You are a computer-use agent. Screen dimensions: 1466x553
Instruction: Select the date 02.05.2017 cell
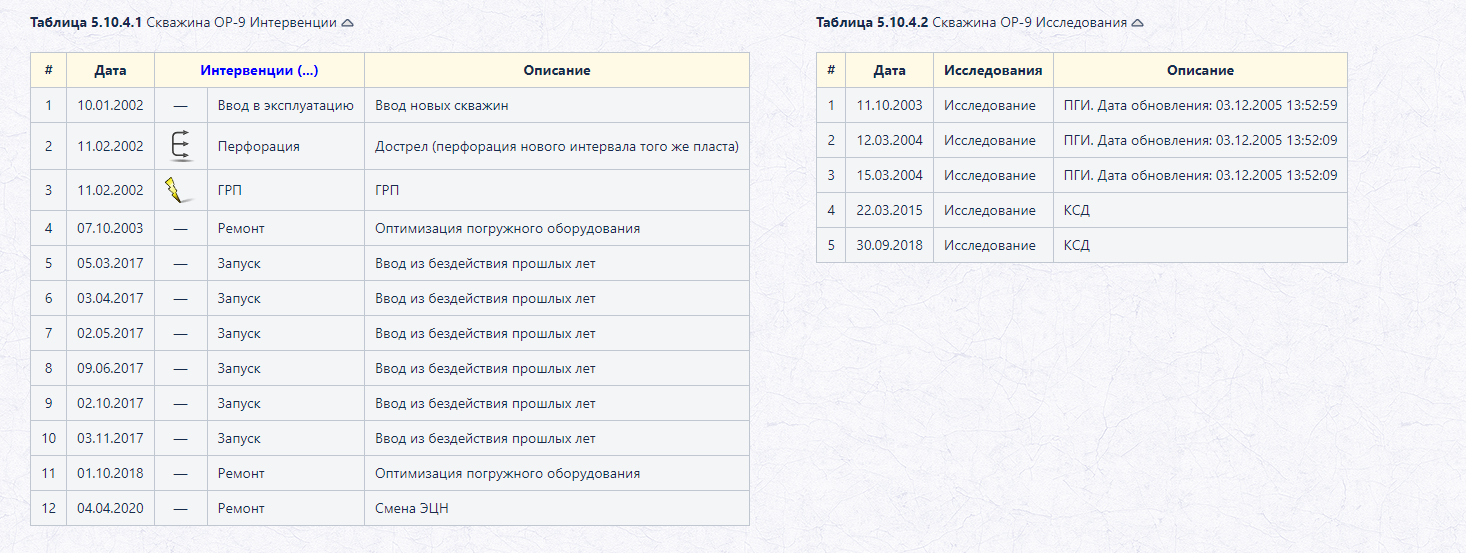pos(110,333)
